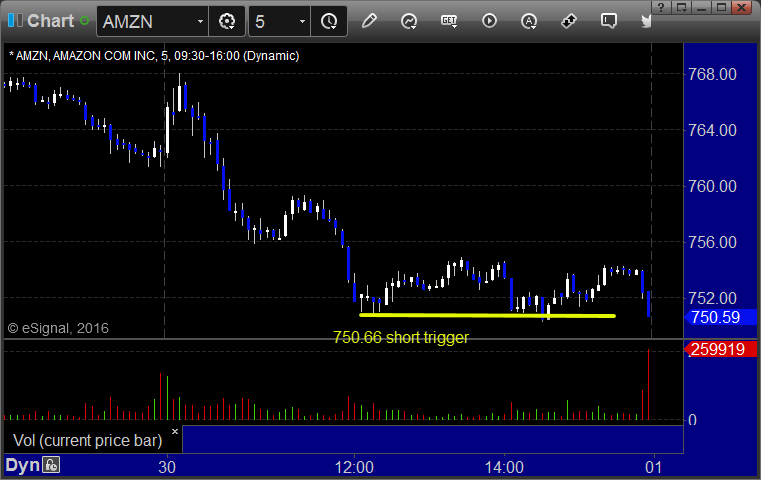Click the Twitter bird icon

click(x=645, y=21)
